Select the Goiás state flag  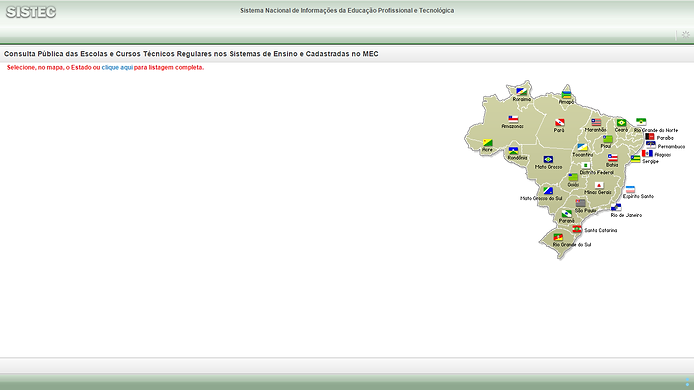coord(573,177)
